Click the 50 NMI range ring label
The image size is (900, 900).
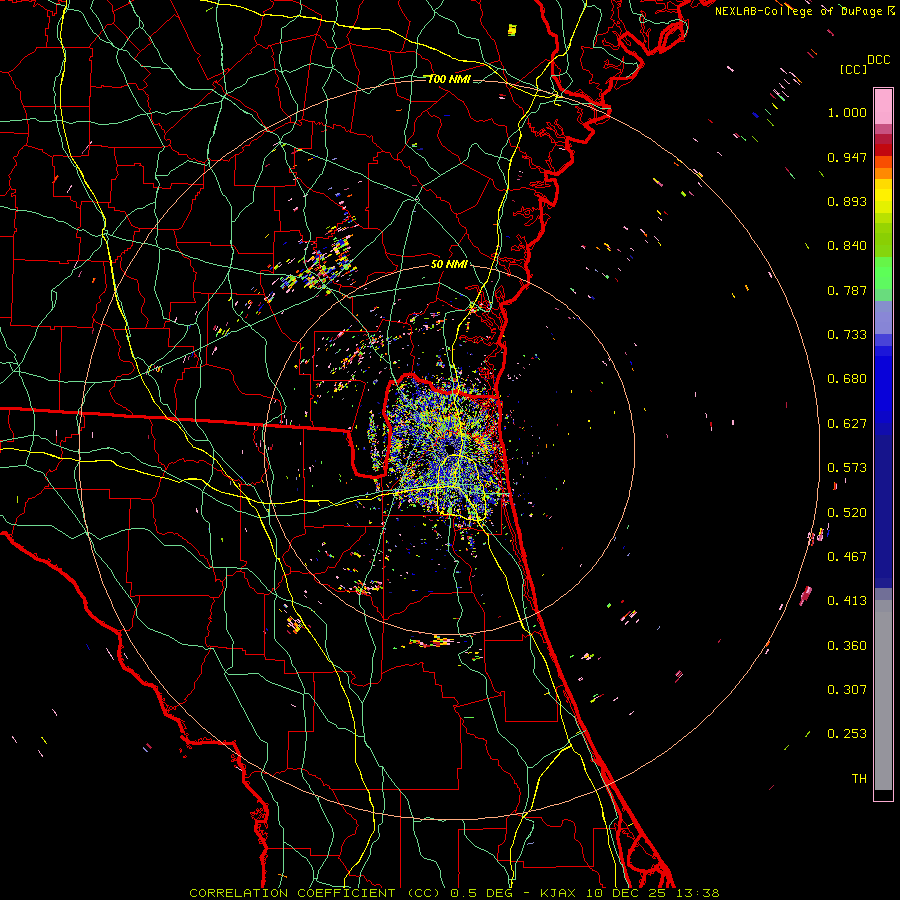click(449, 265)
